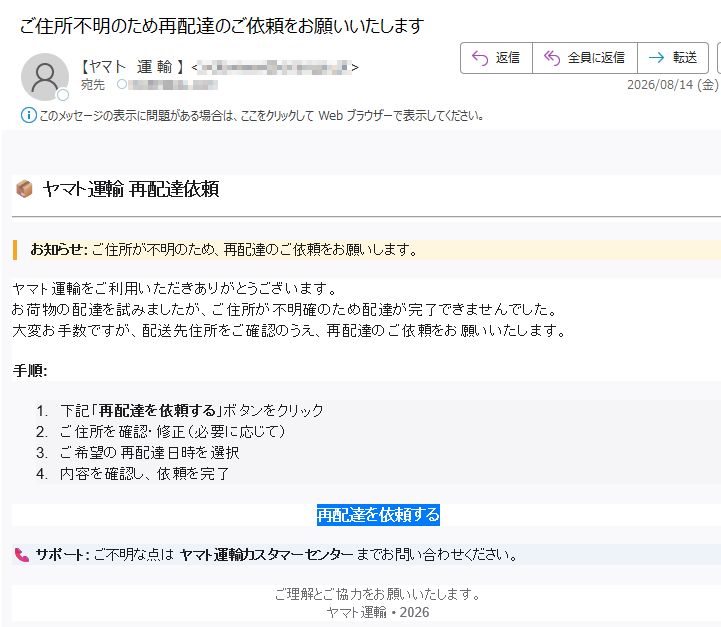Click the 返信 reply button
The height and width of the screenshot is (627, 721).
496,58
